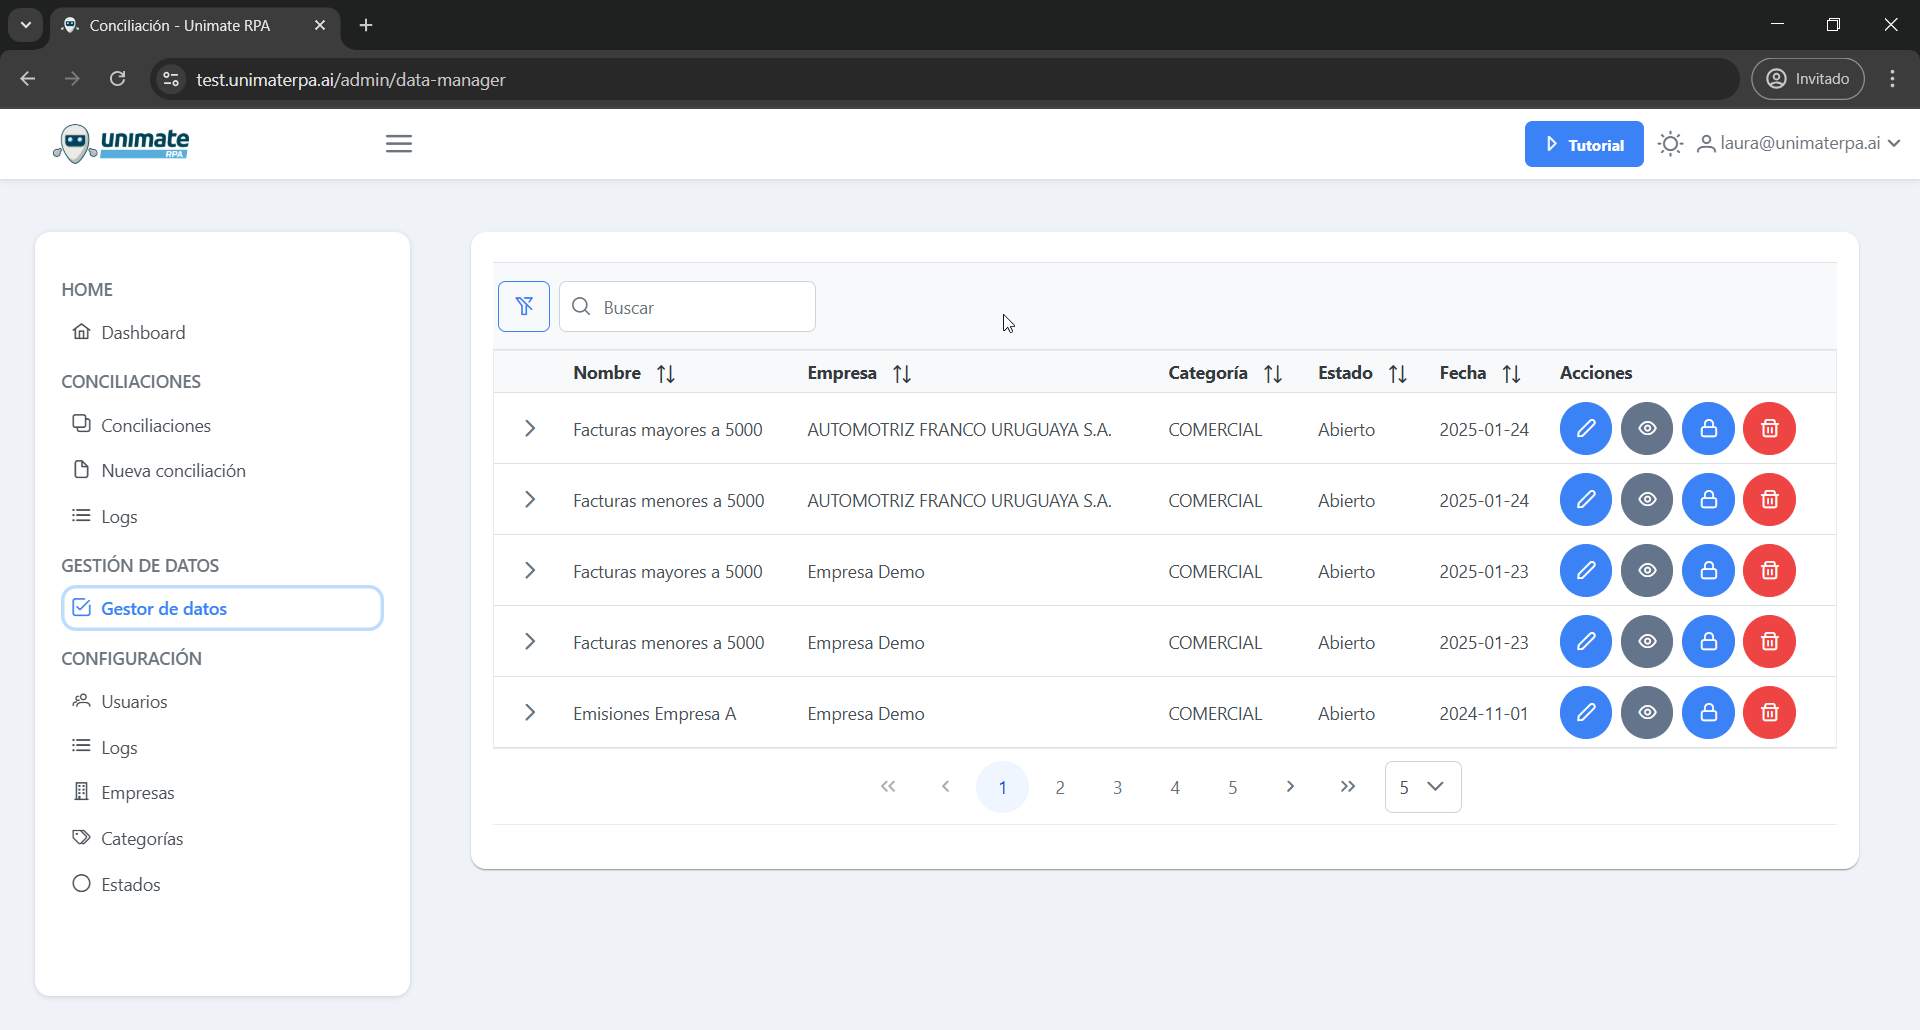
Task: View the Emisiones Empresa A record
Action: 1647,713
